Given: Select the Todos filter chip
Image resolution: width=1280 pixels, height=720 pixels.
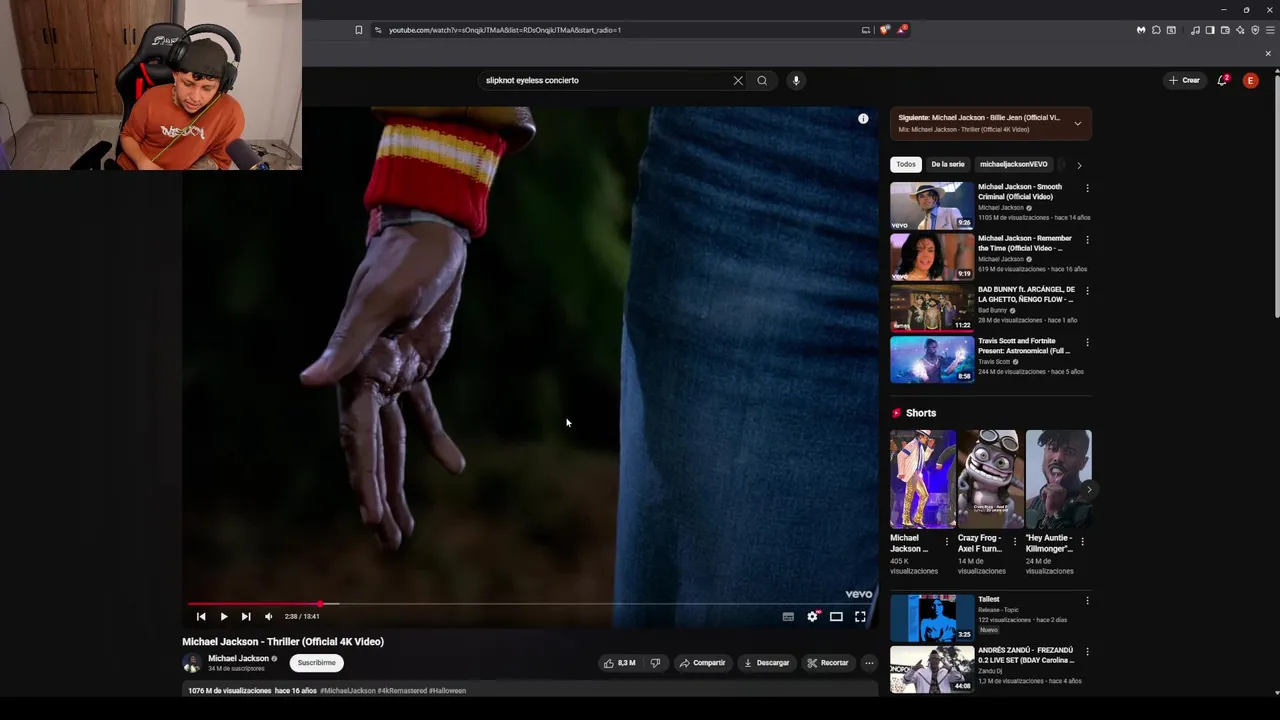Looking at the screenshot, I should (x=906, y=164).
